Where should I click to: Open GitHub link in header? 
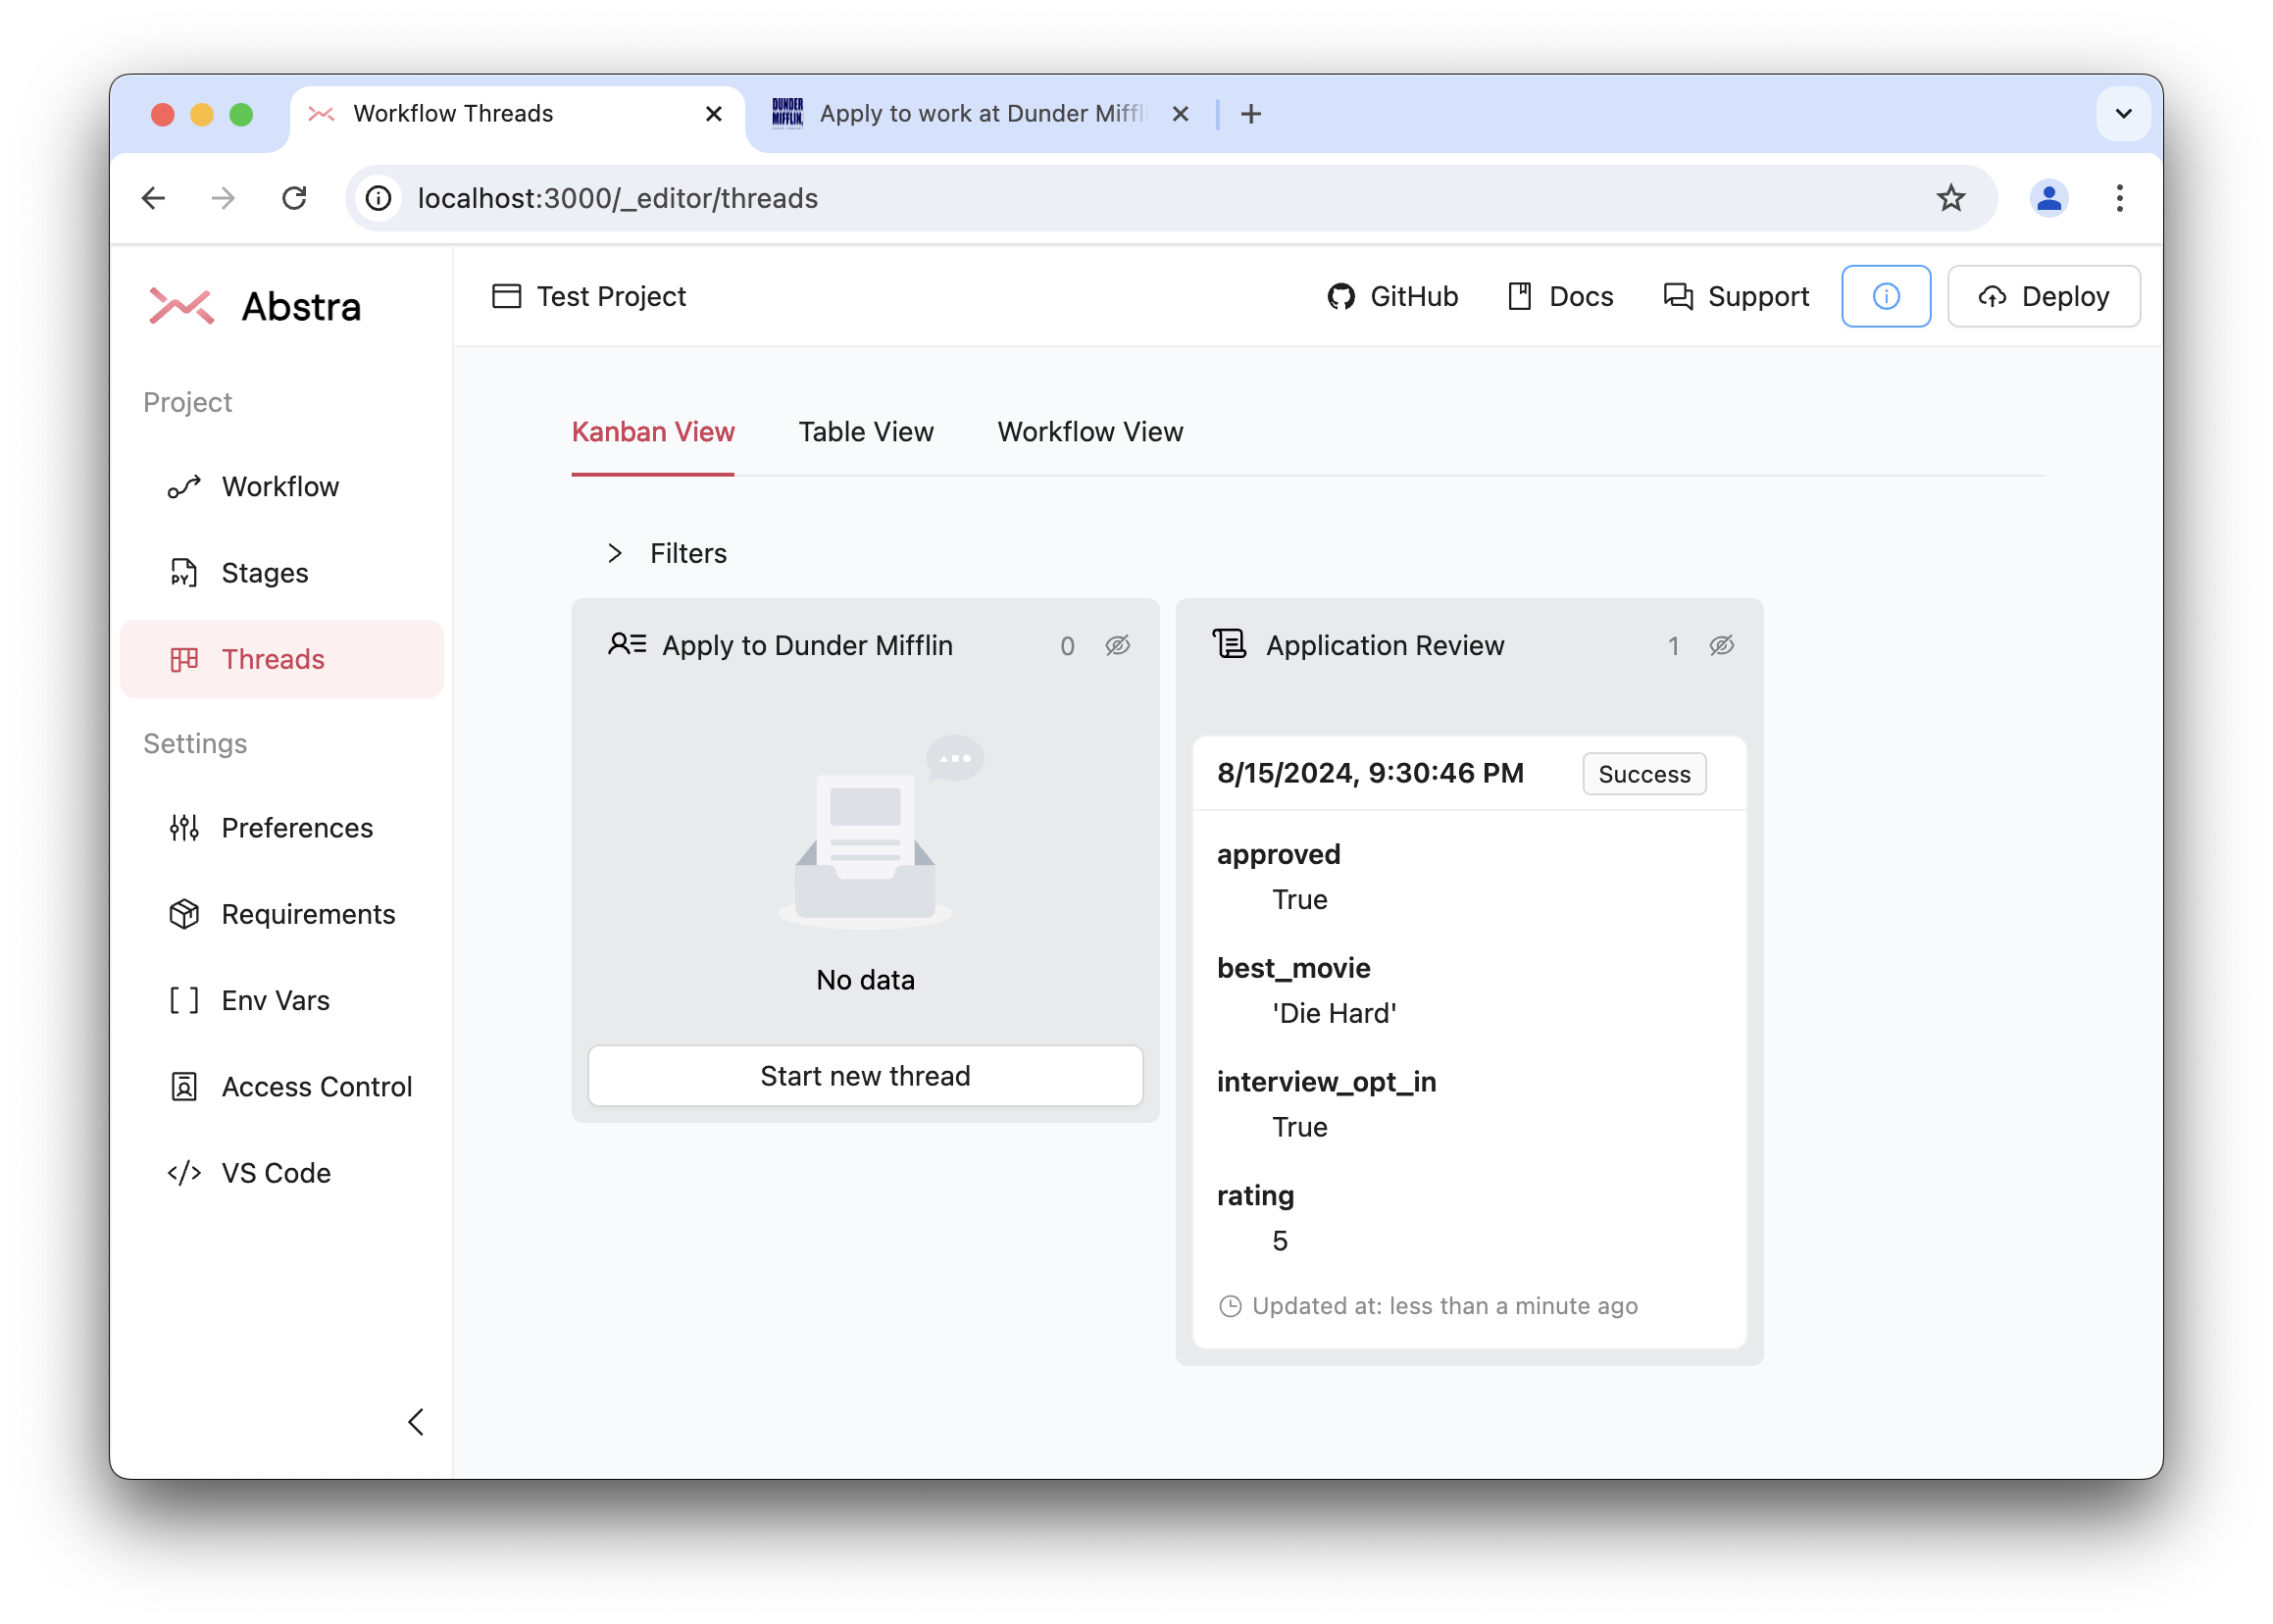pos(1396,295)
